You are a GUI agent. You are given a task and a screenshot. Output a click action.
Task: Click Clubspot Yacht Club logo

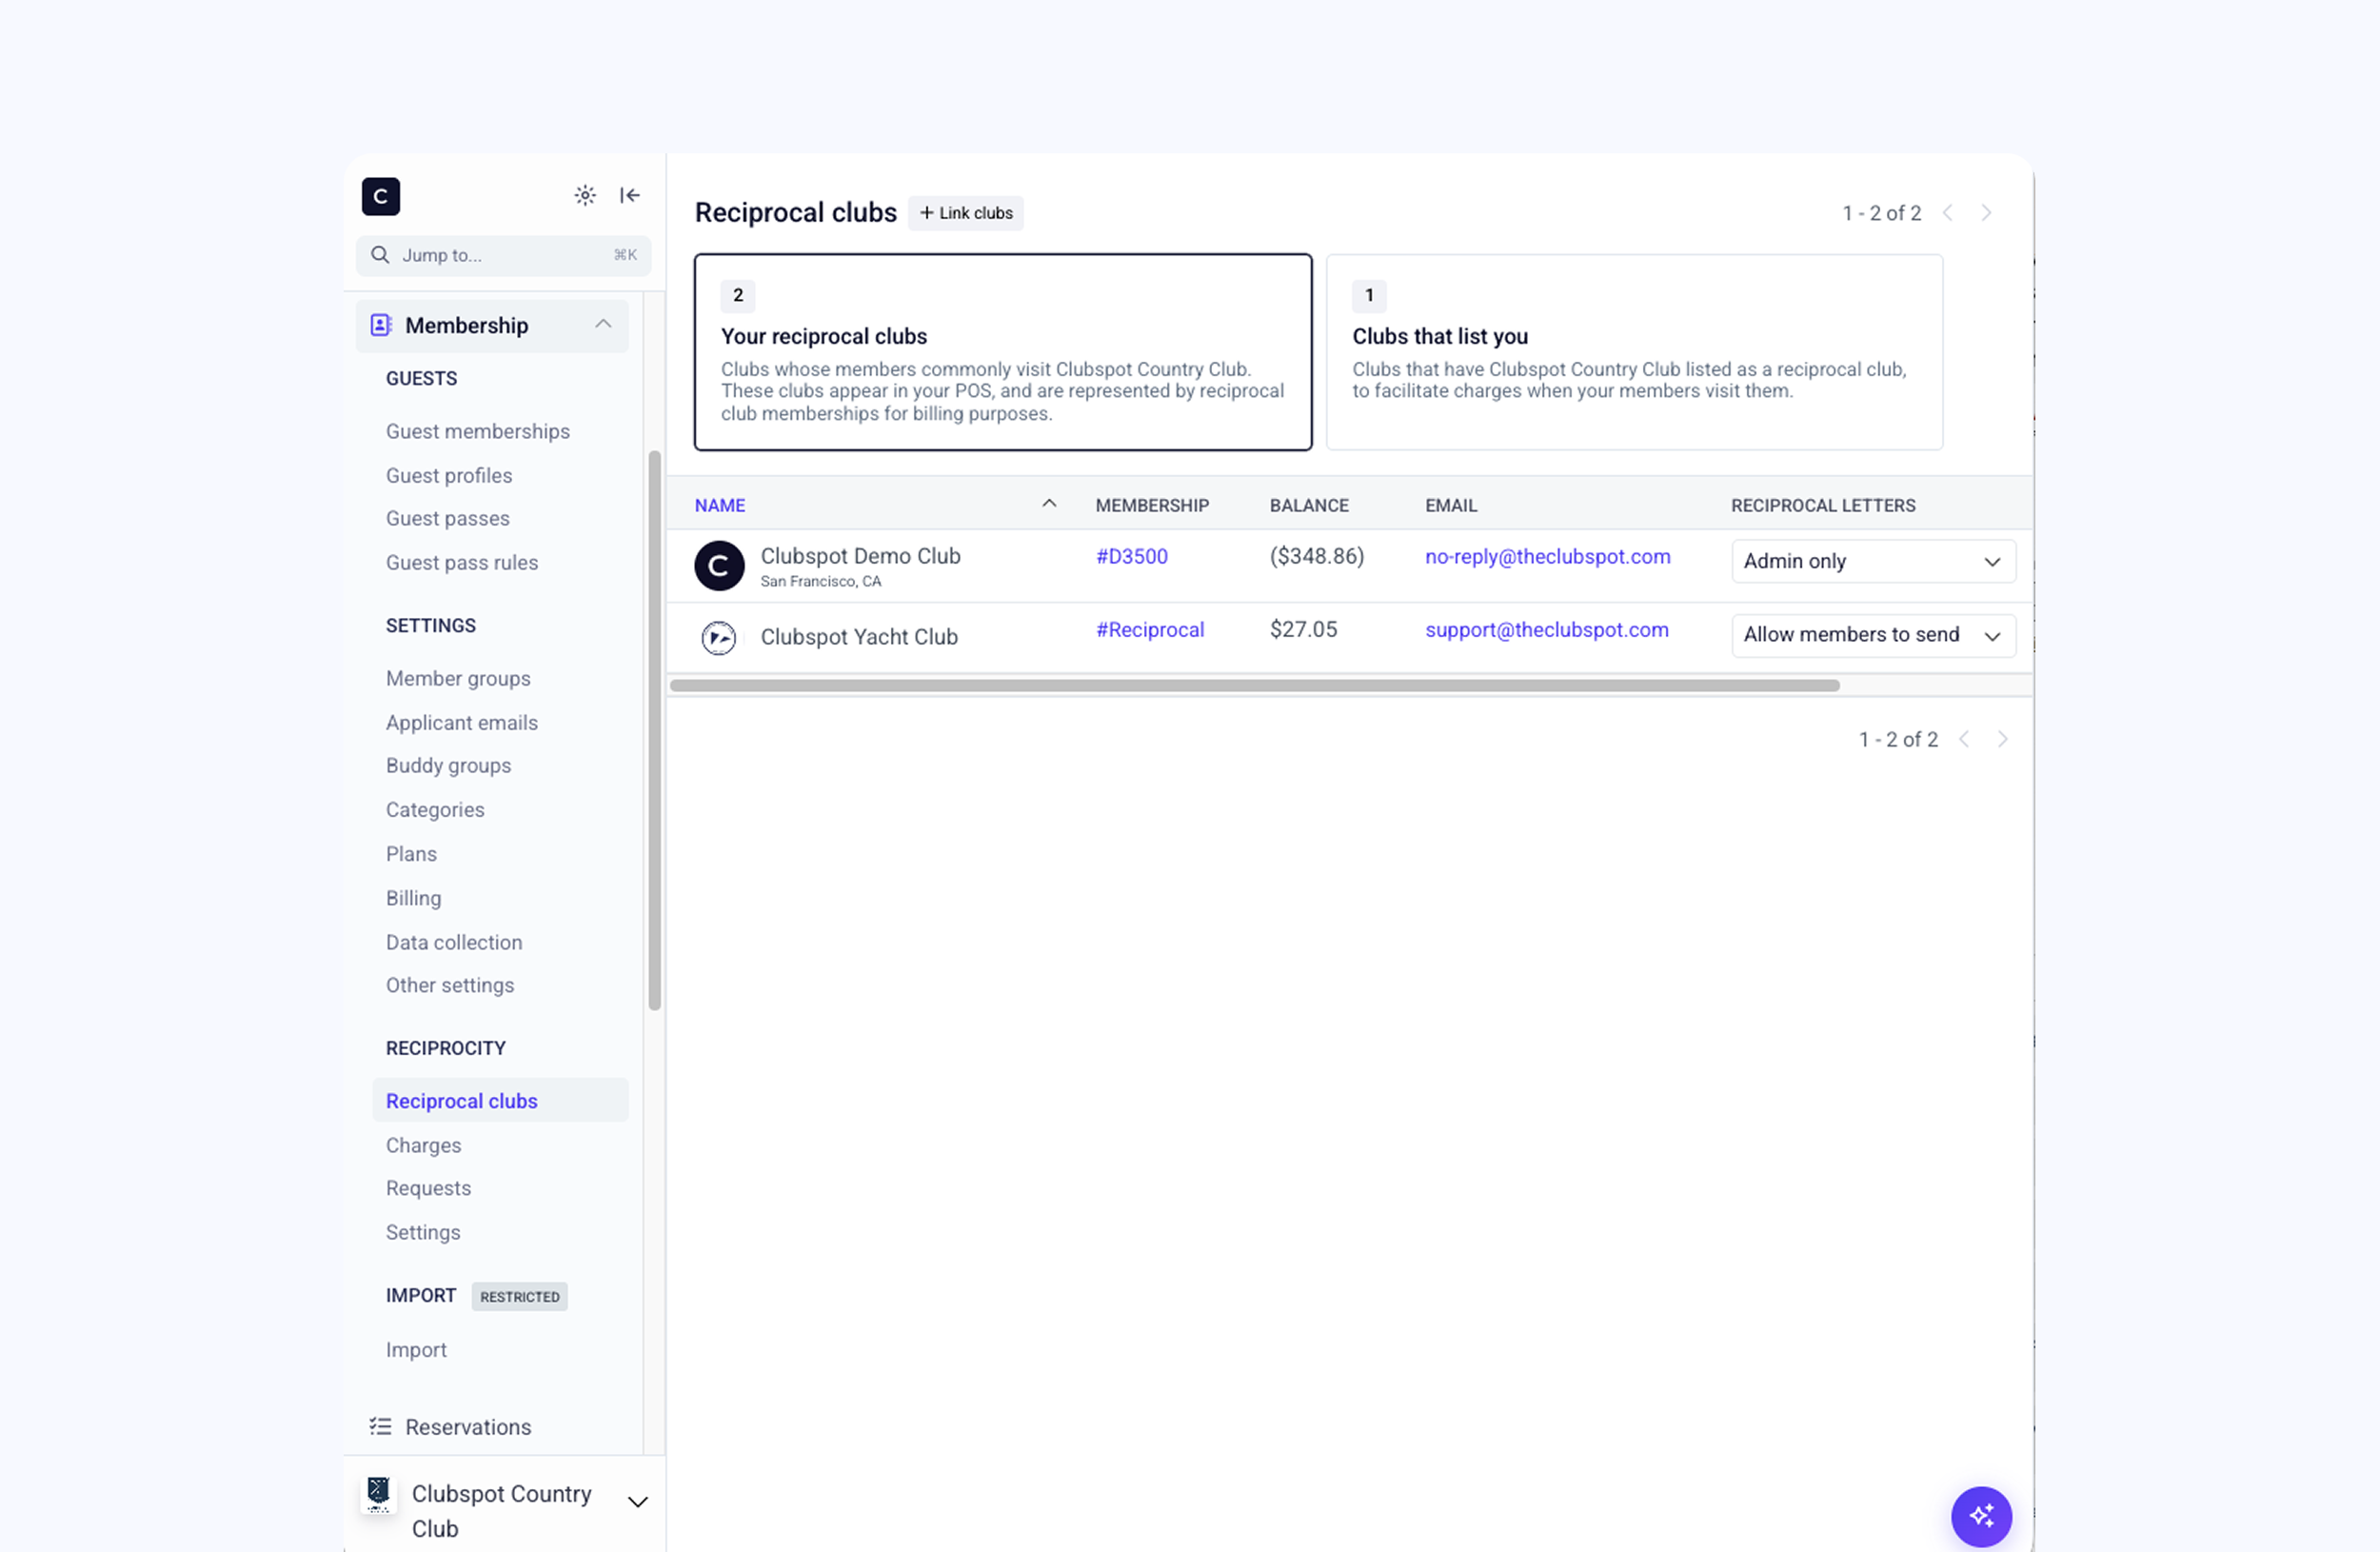718,637
